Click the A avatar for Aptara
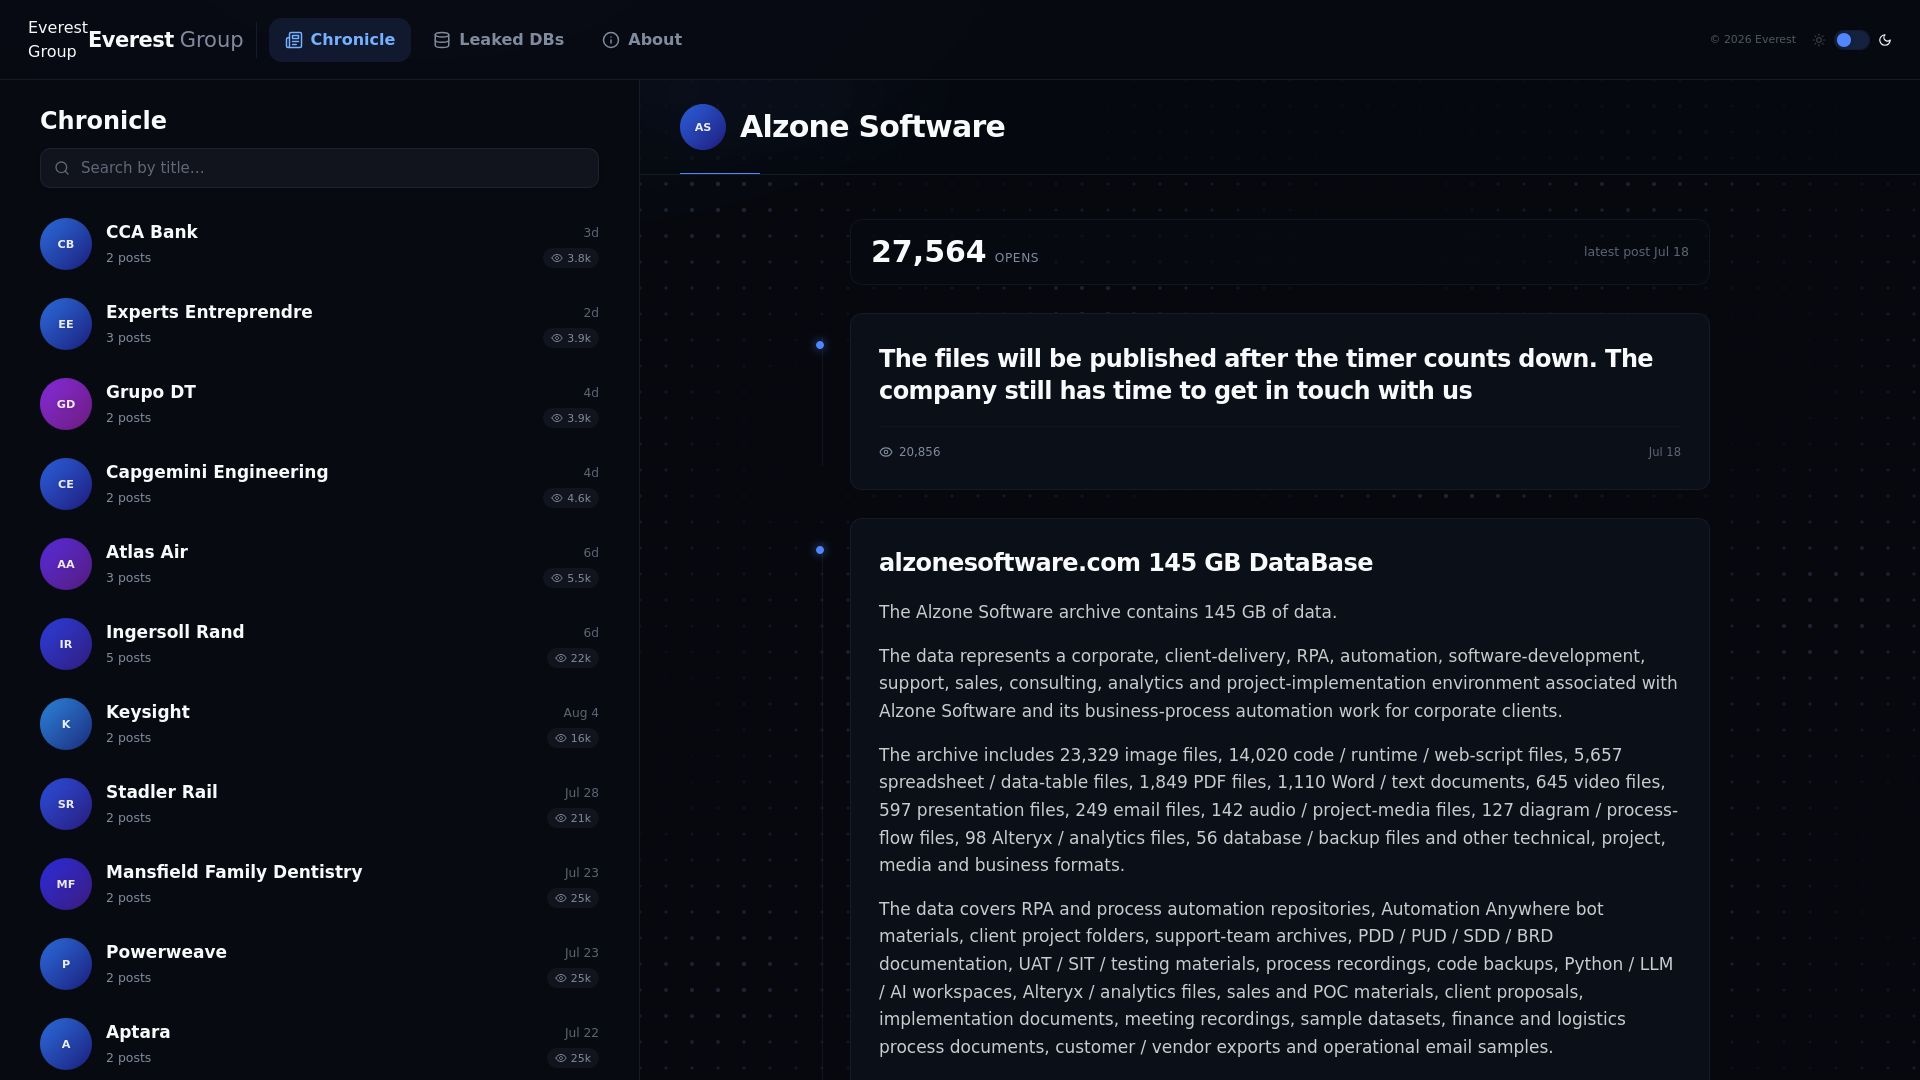Screen dimensions: 1920x1080 [x=66, y=1044]
